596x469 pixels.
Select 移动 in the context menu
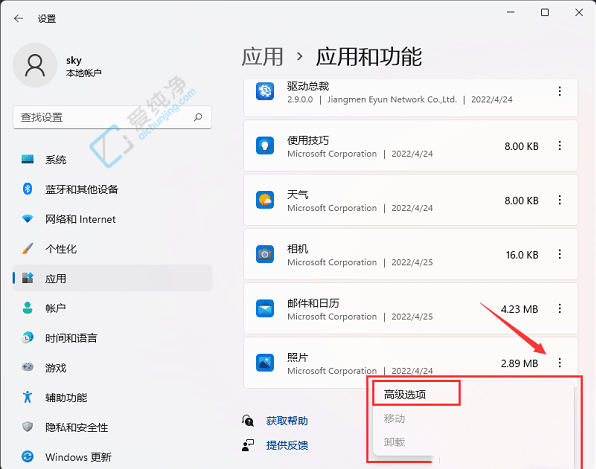tap(394, 418)
